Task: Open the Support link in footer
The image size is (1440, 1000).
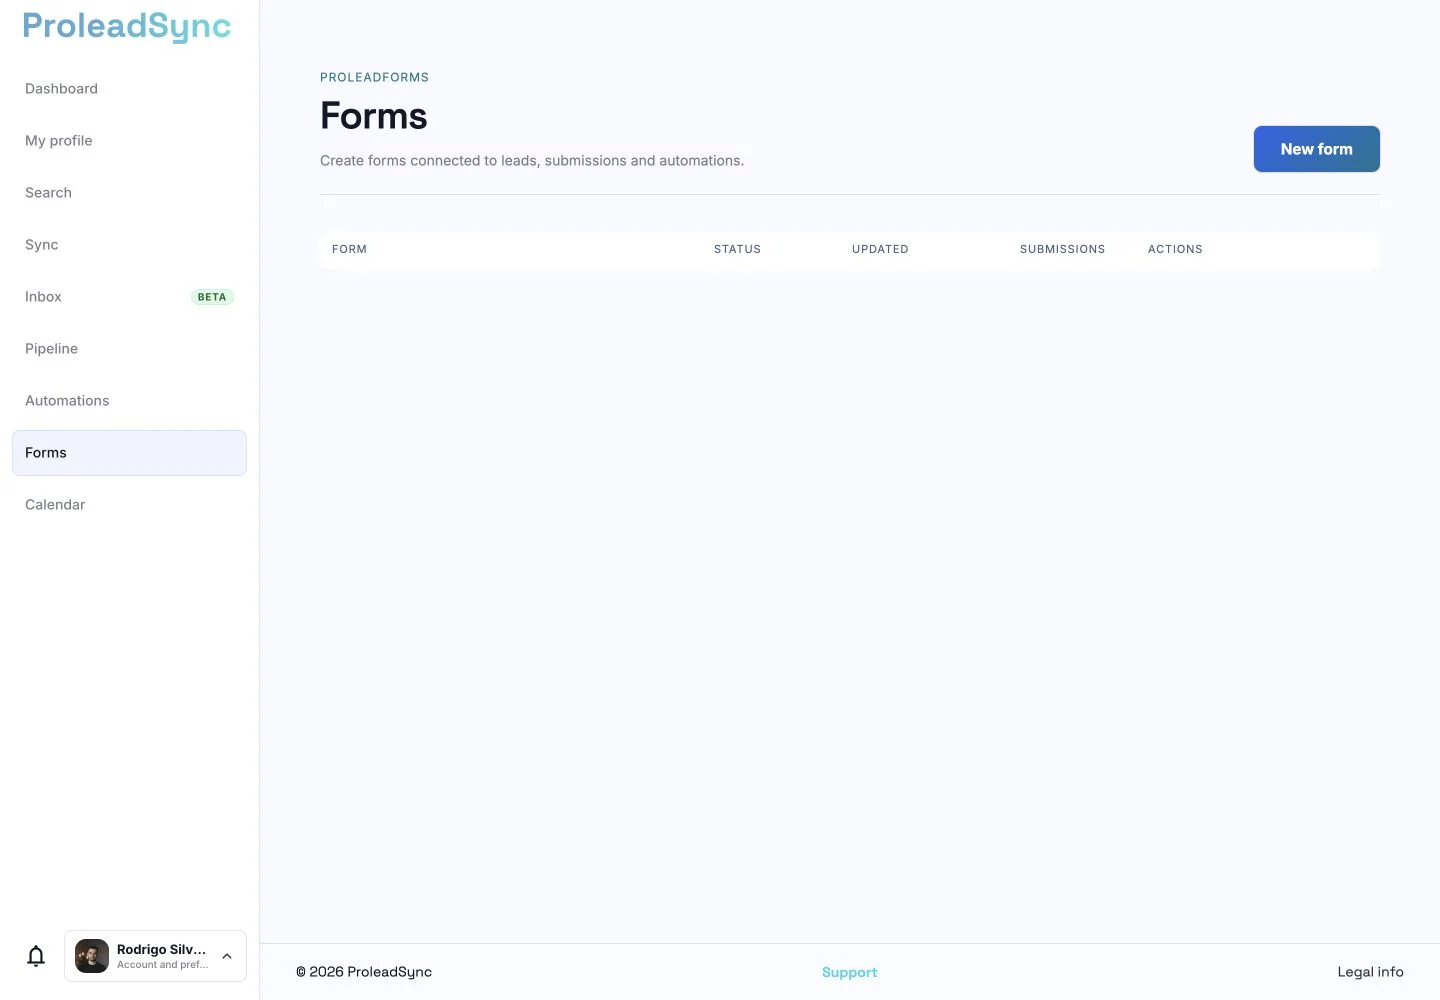Action: tap(849, 972)
